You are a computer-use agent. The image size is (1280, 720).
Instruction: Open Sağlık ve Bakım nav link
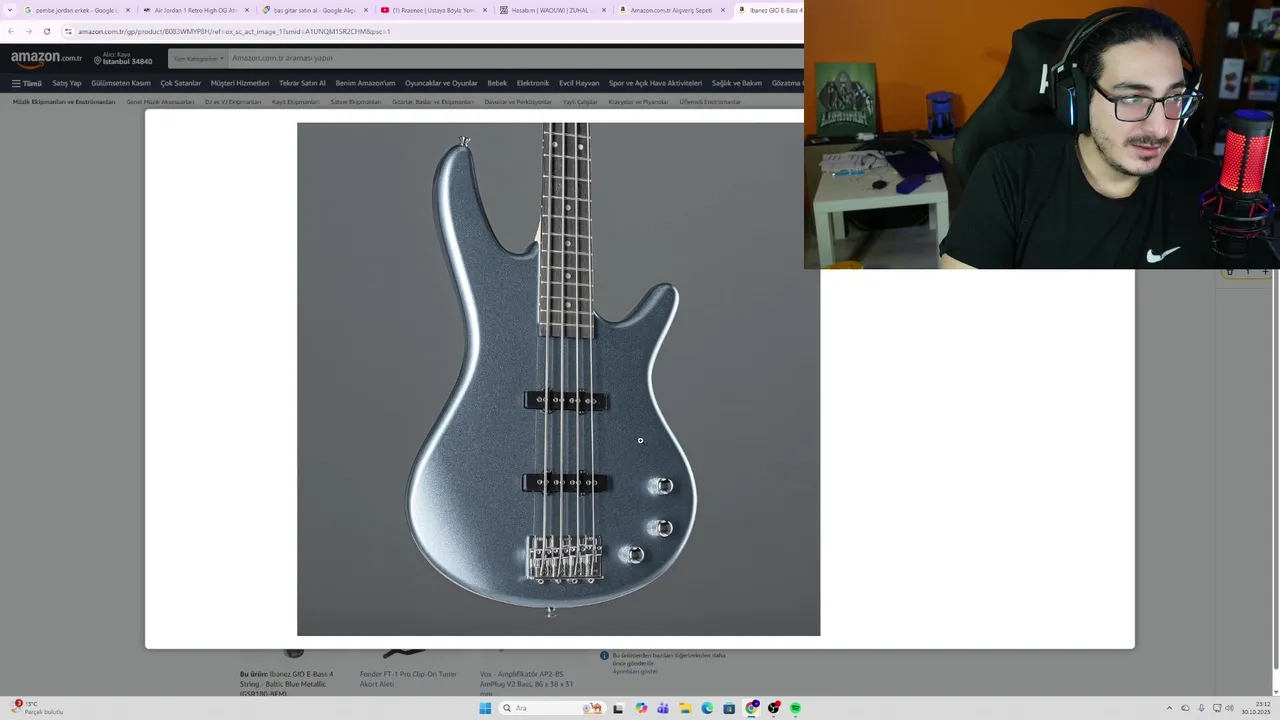[737, 83]
